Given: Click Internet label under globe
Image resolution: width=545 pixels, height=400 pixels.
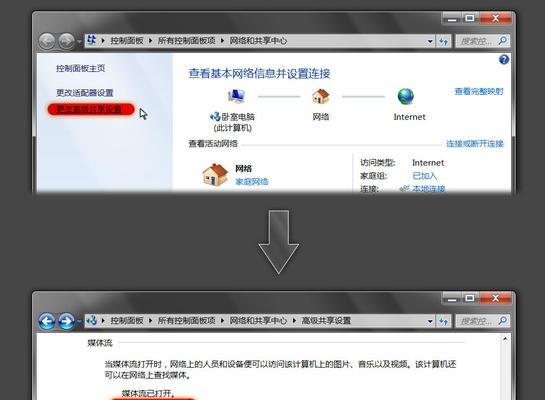Looking at the screenshot, I should click(409, 117).
